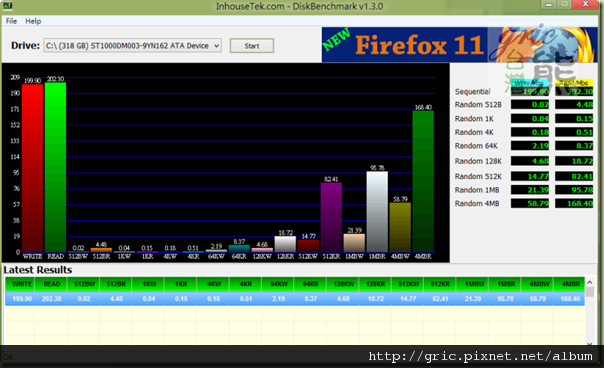Minimize the DiskBenchmark window
Viewport: 604px width, 368px height.
point(549,5)
